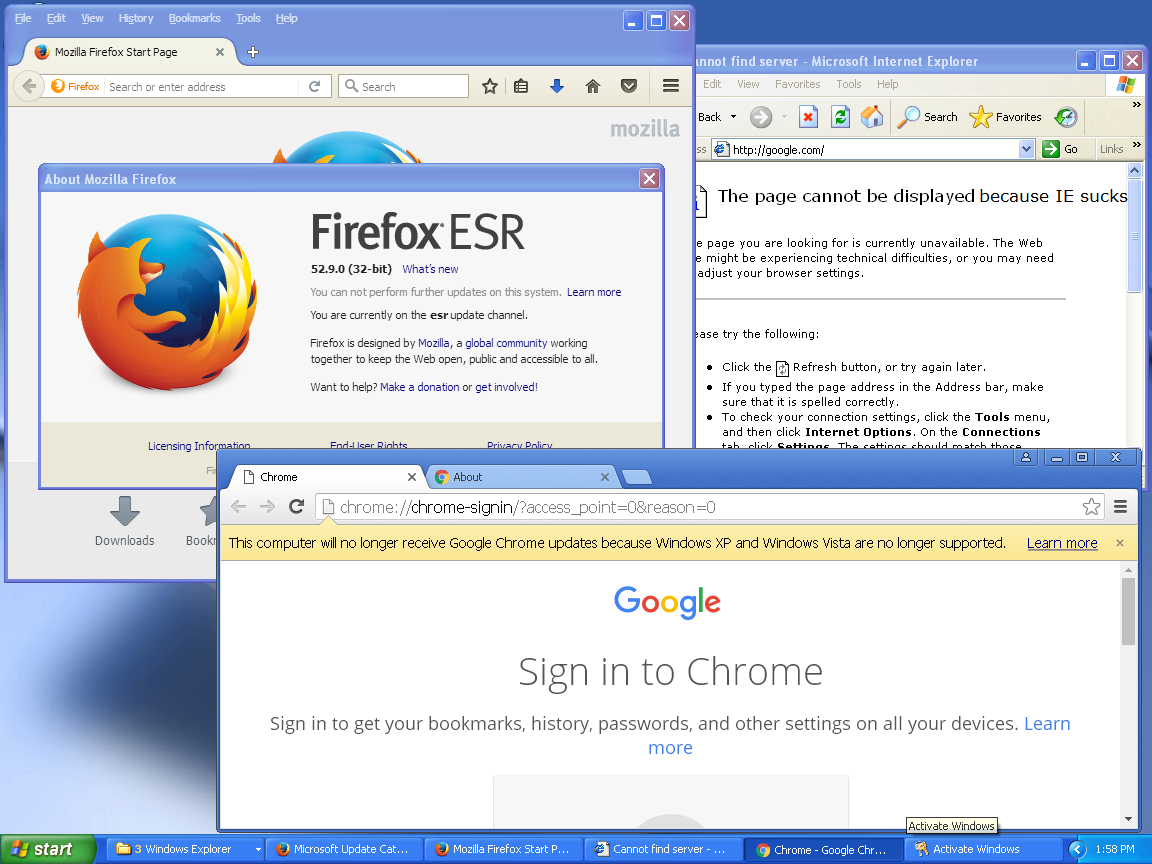Click Internet Explorer Refresh button
The height and width of the screenshot is (864, 1152).
pos(840,116)
